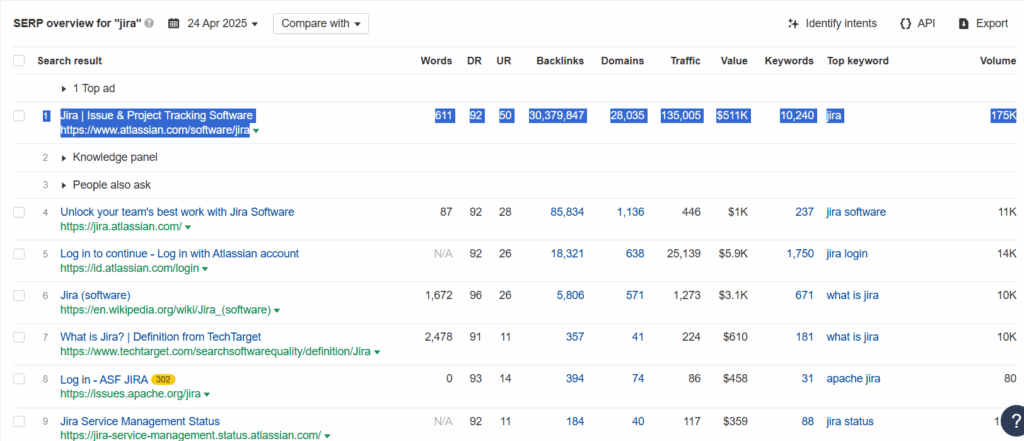This screenshot has width=1024, height=441.
Task: Expand the 1 Top ad row
Action: click(x=88, y=88)
